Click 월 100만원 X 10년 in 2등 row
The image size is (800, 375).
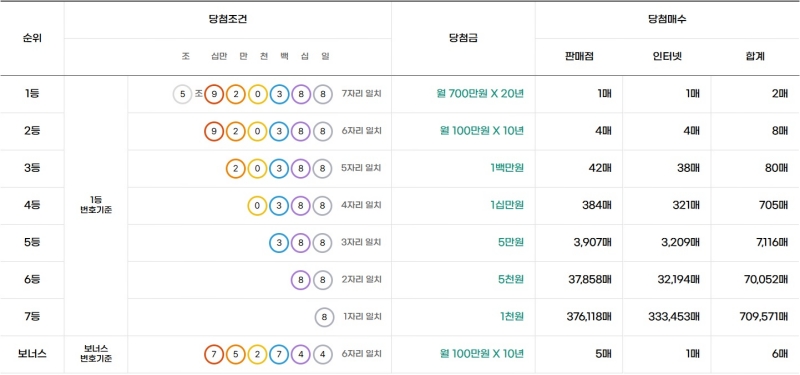point(482,131)
